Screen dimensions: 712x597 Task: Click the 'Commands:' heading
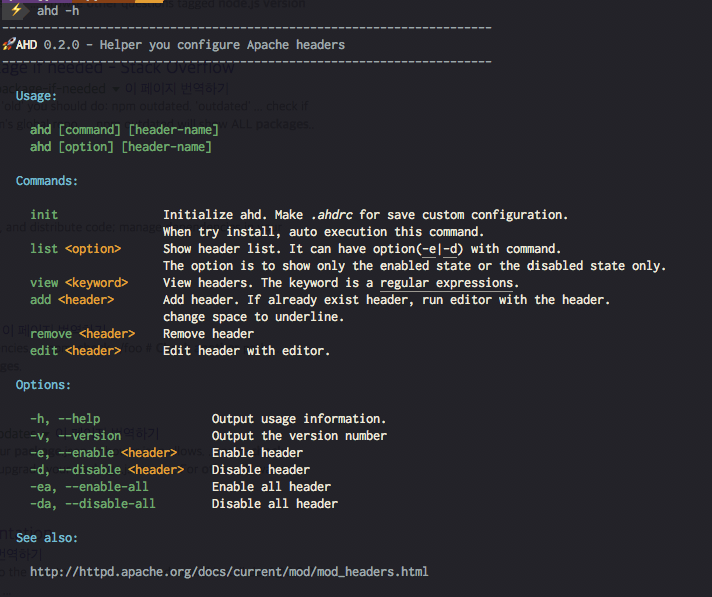tap(47, 181)
